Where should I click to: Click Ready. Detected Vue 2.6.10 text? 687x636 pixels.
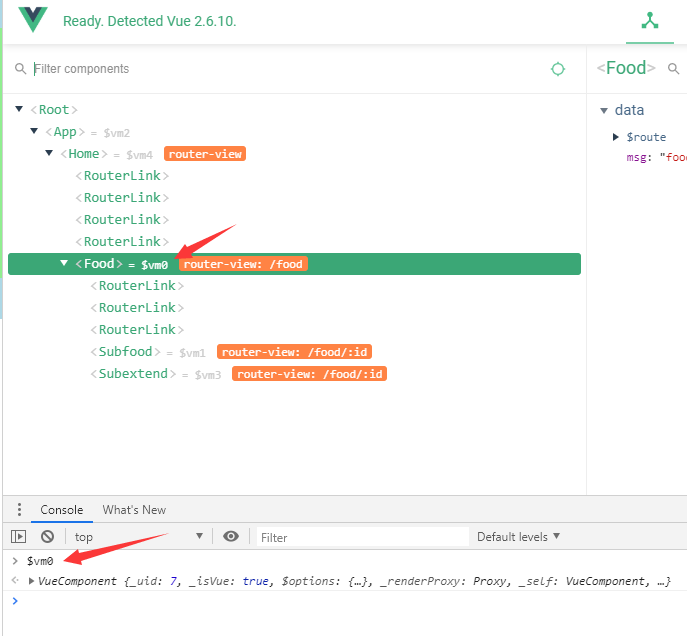(149, 21)
